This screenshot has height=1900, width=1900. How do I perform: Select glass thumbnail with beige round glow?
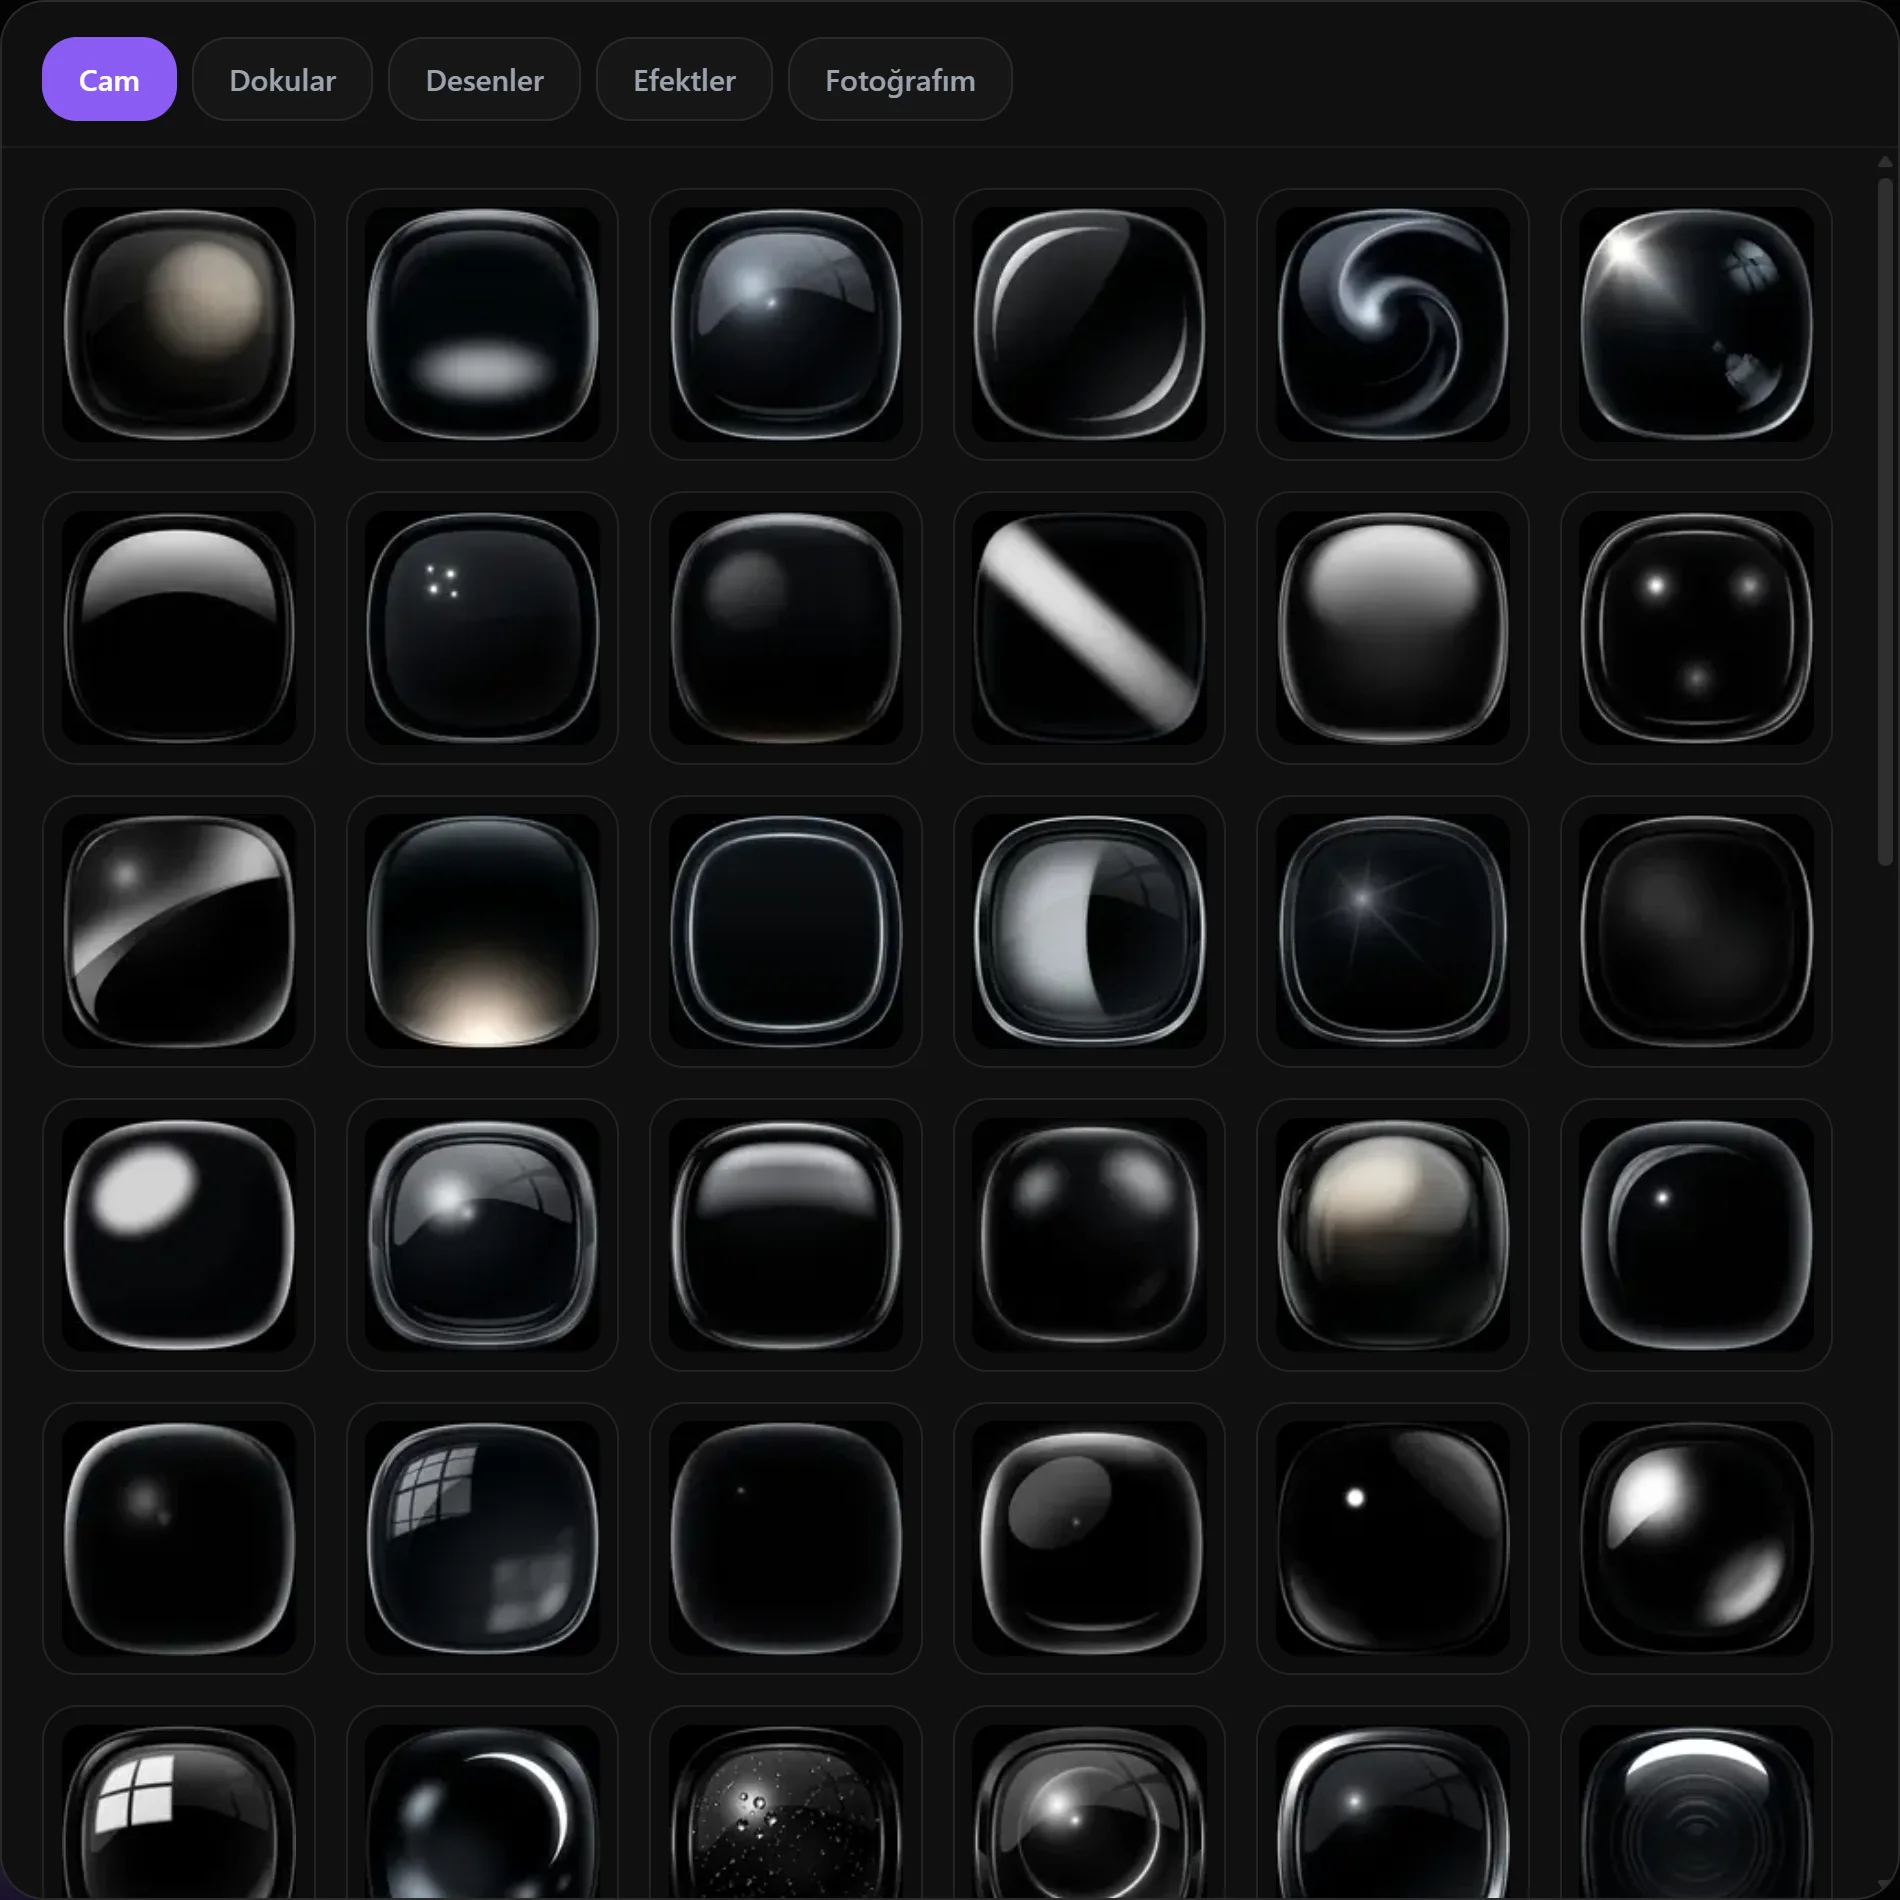point(179,324)
